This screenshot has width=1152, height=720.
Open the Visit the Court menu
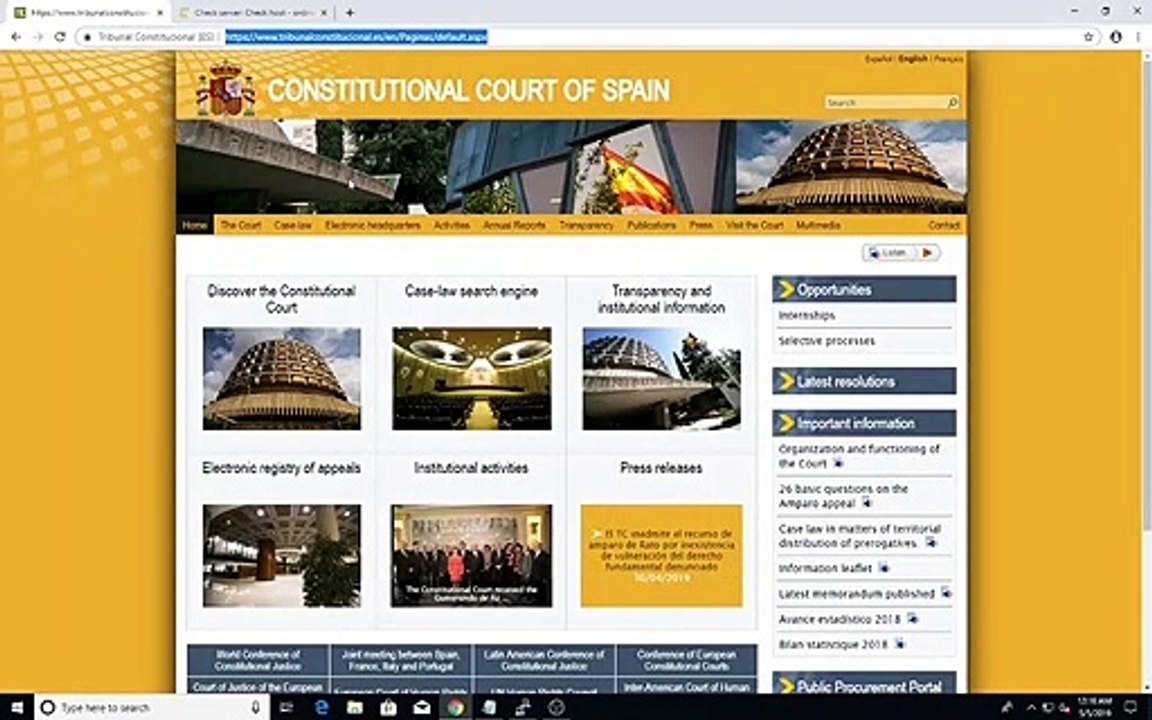pos(755,226)
